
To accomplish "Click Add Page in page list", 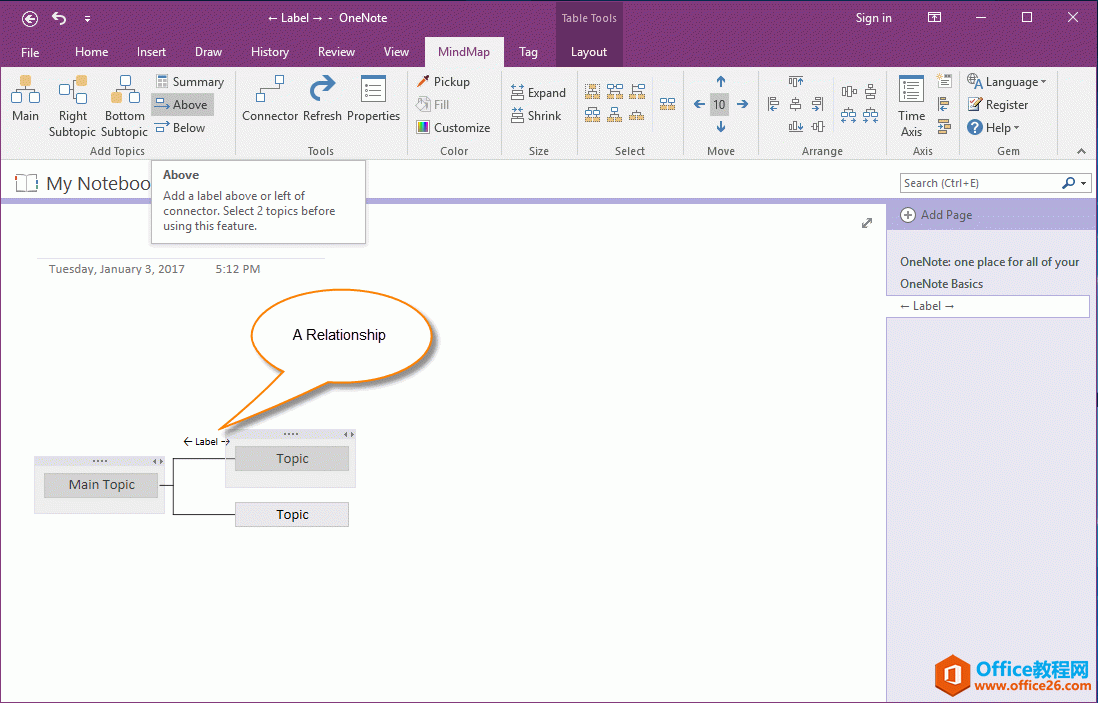I will 936,215.
